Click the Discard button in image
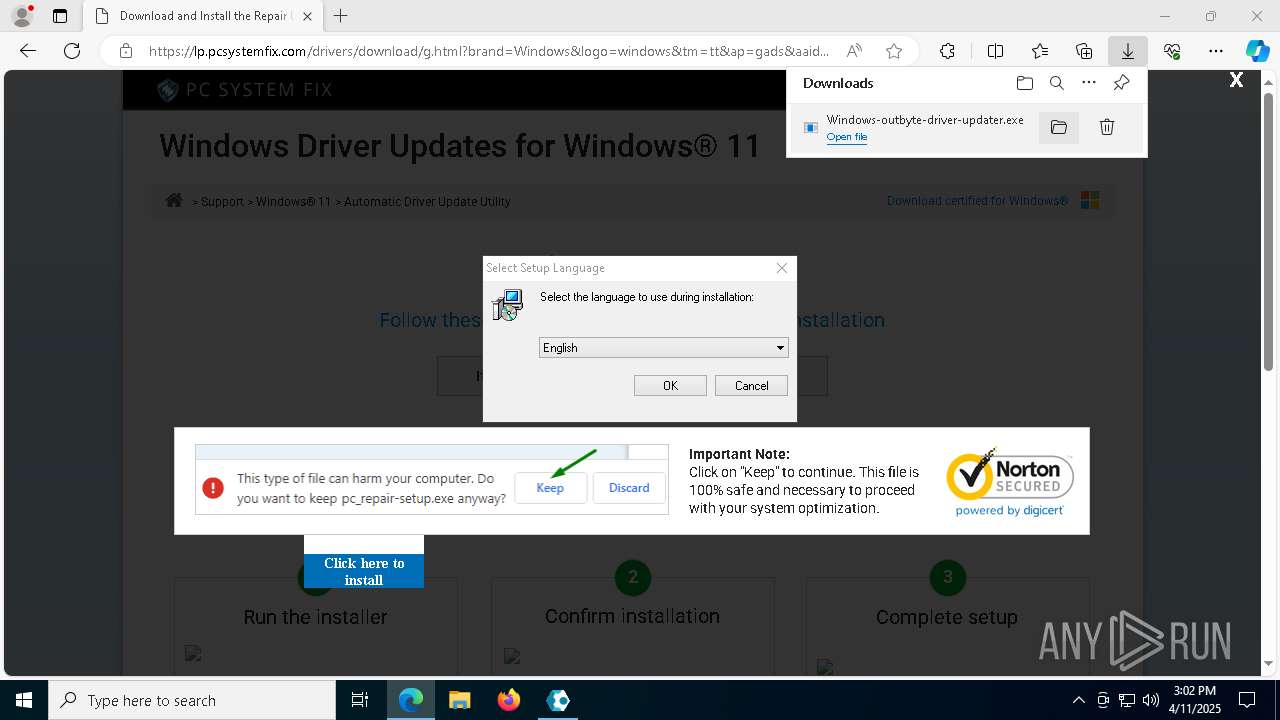 pos(629,488)
